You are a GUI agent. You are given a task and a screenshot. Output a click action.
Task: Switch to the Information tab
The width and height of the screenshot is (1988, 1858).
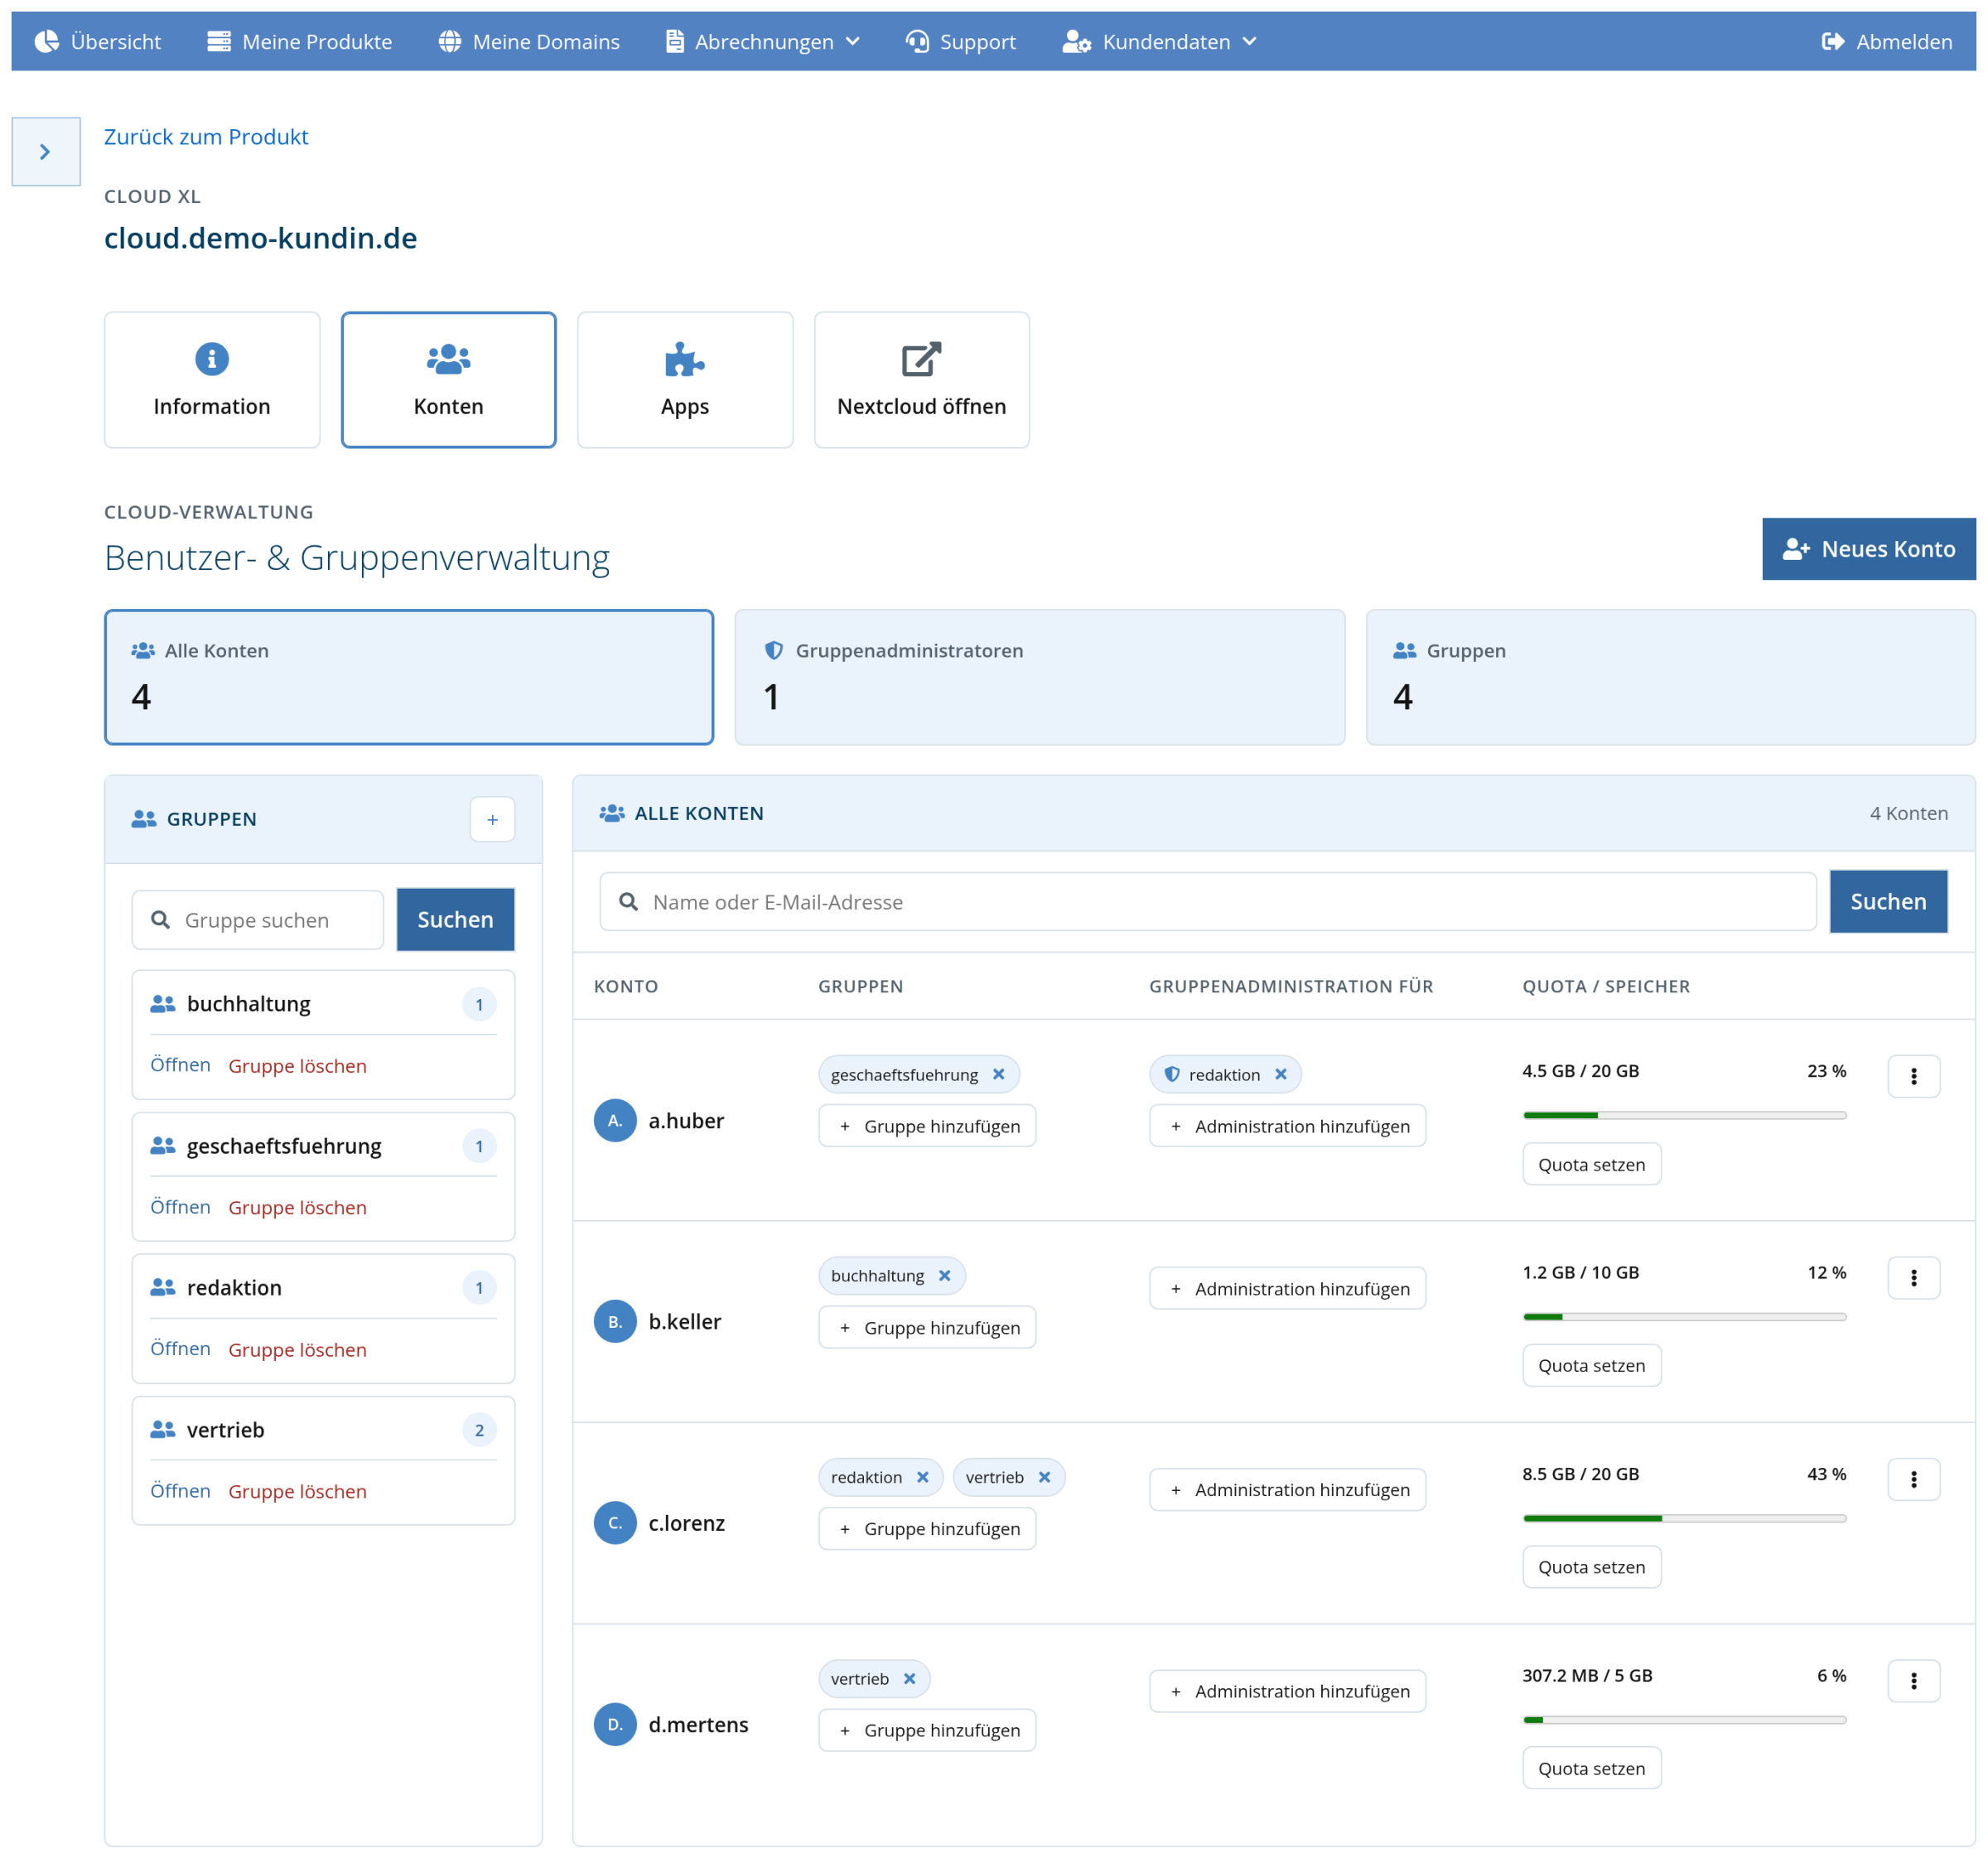coord(212,379)
